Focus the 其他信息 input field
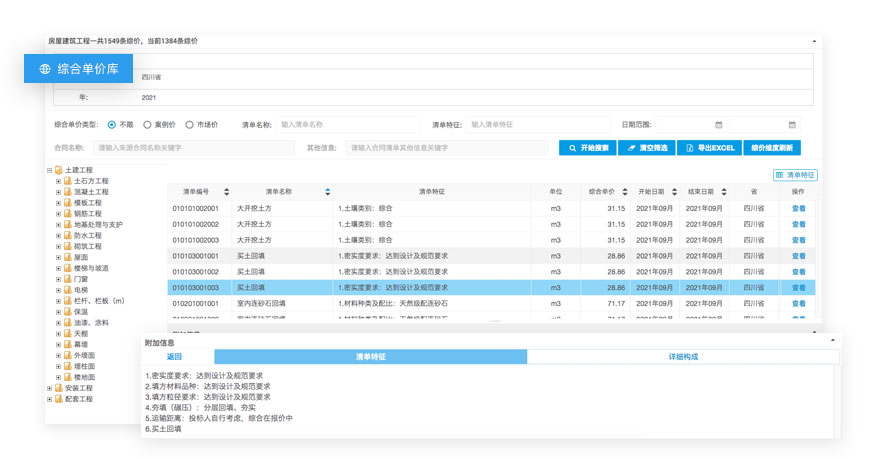This screenshot has width=869, height=459. pos(447,148)
